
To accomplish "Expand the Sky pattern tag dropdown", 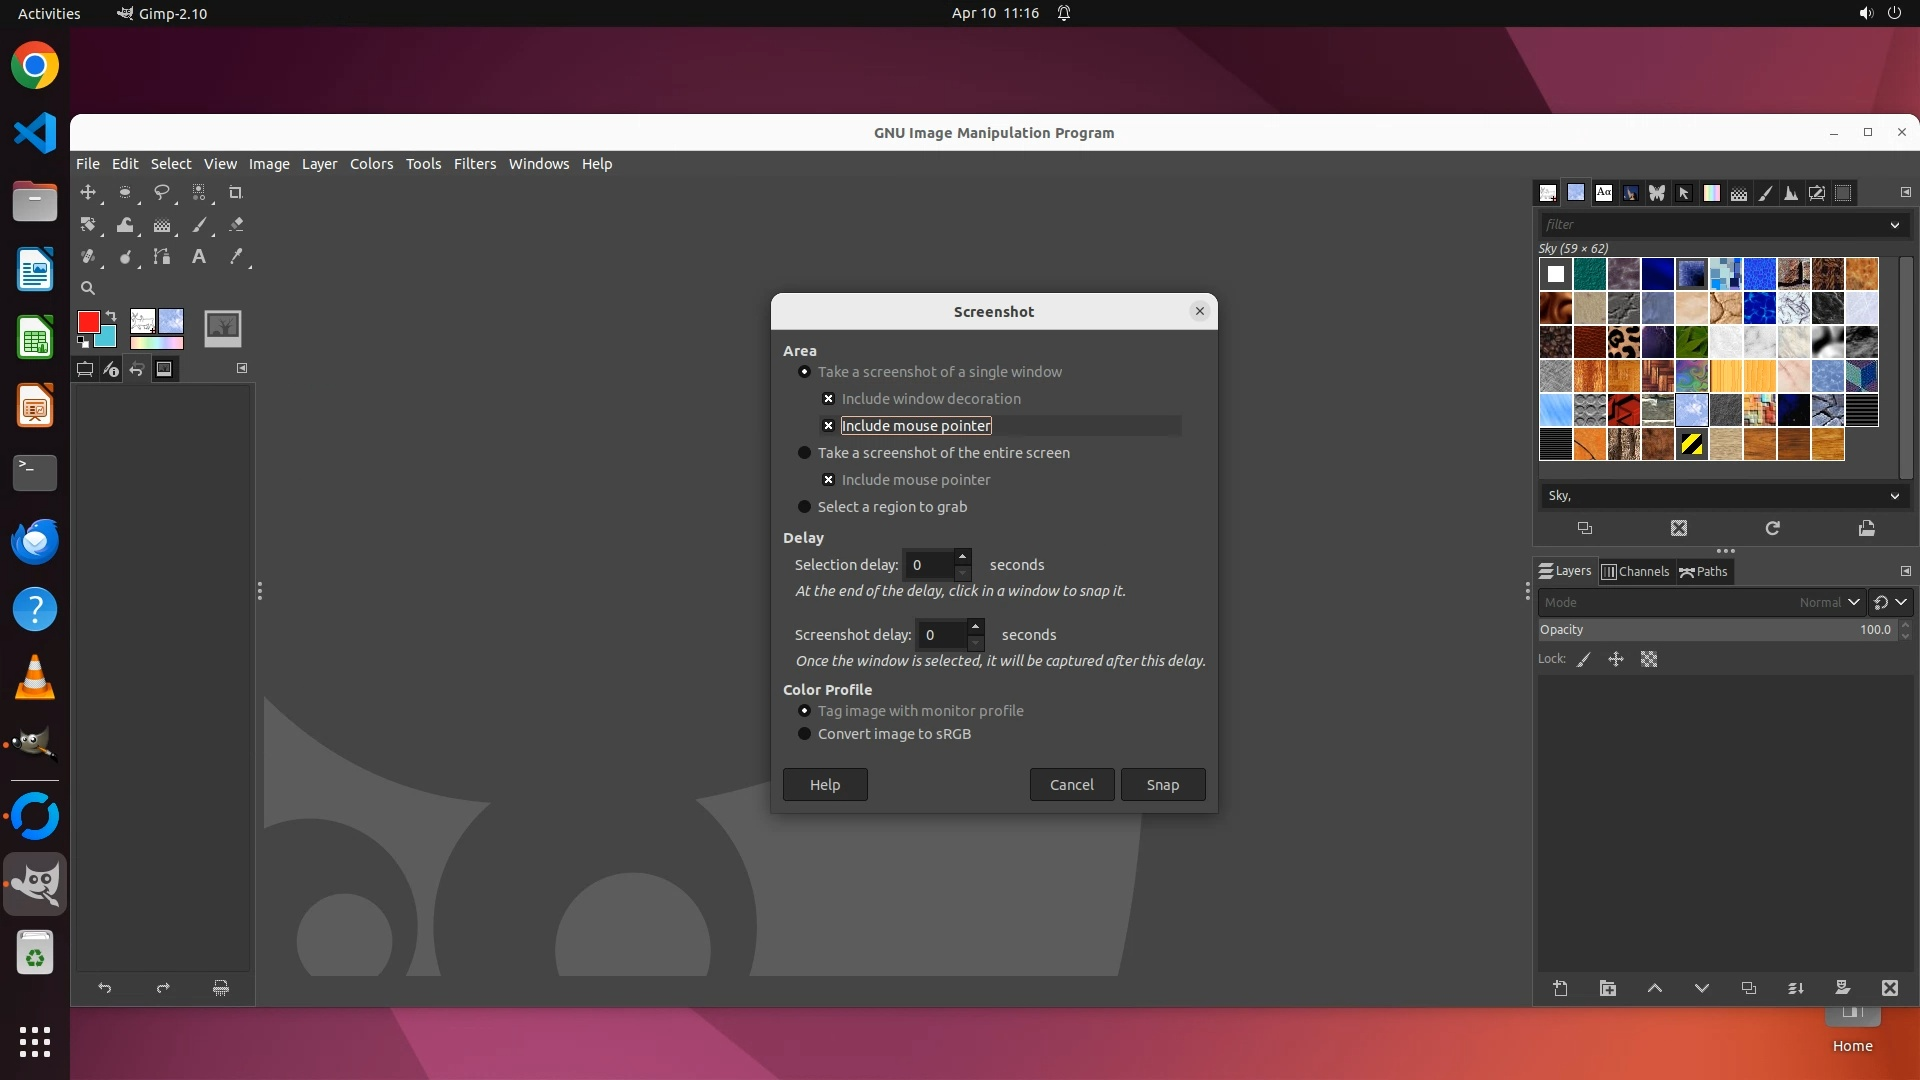I will coord(1894,496).
